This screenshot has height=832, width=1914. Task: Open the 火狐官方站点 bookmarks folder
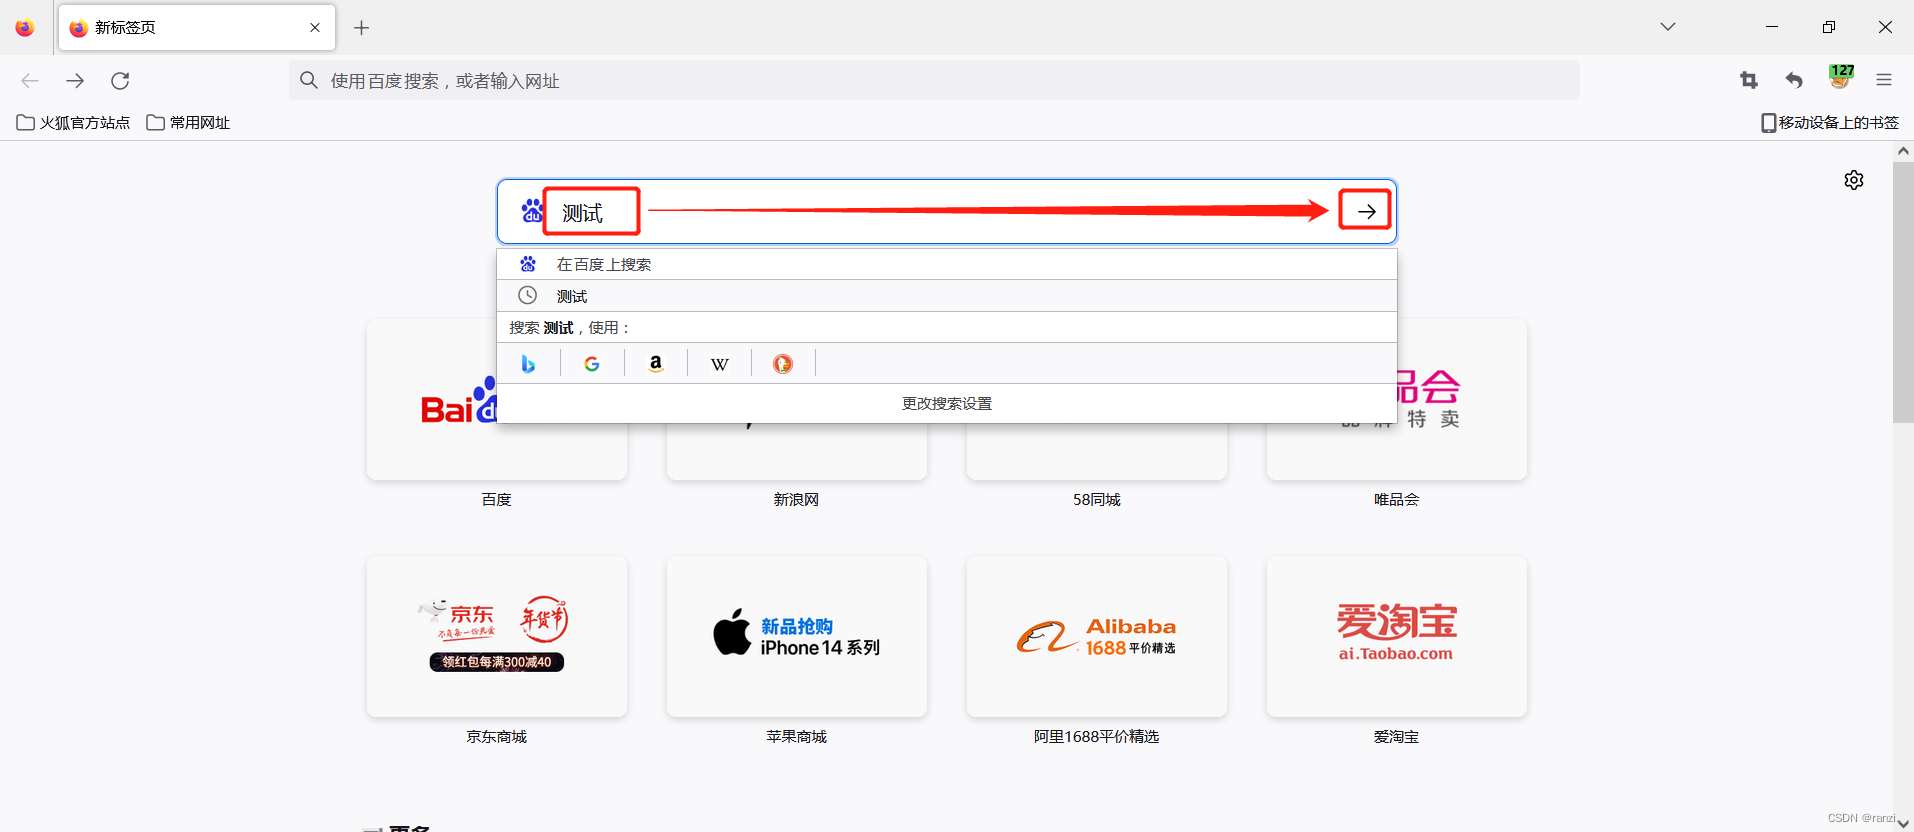(x=74, y=122)
